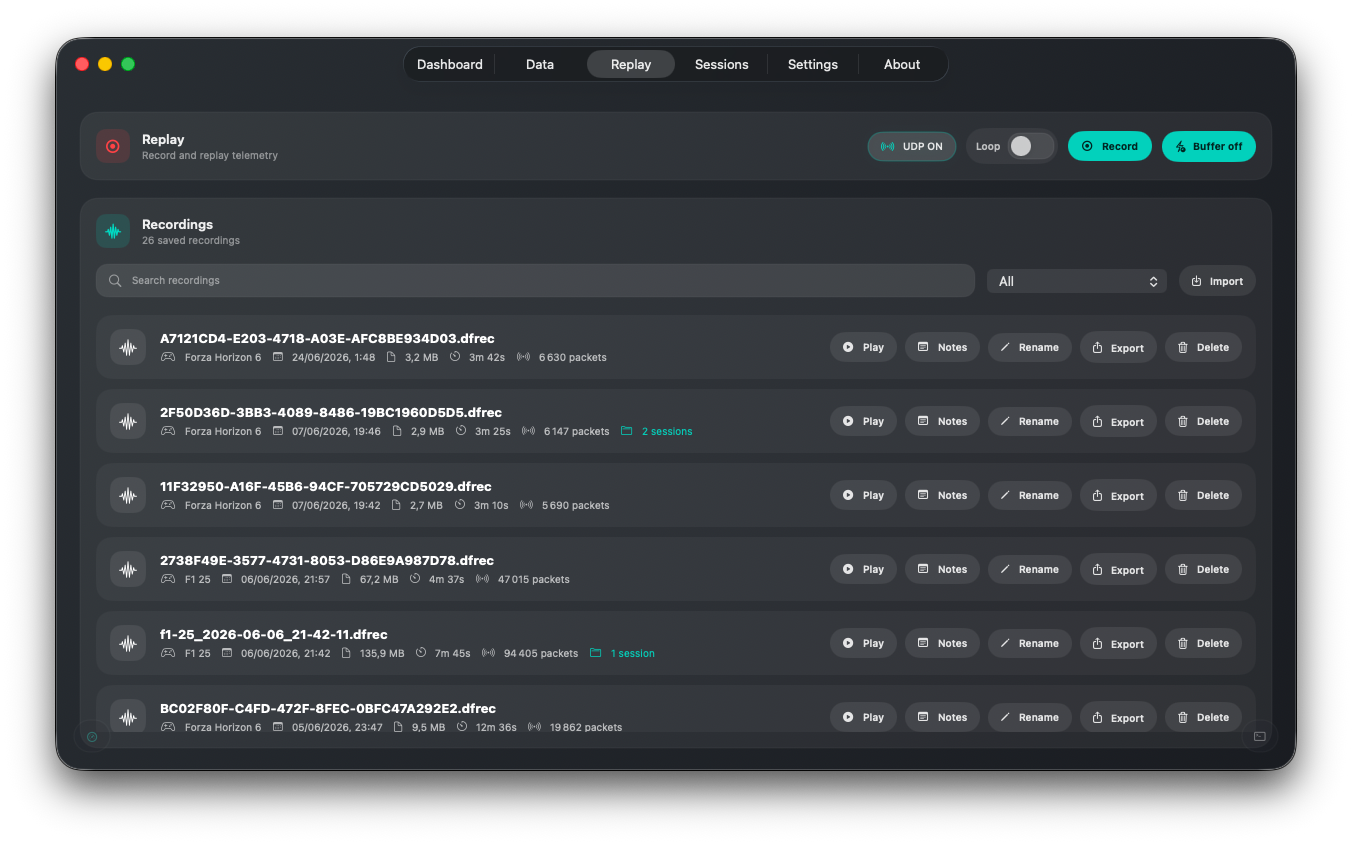Screen dimensions: 1352x844
Task: Click waveform icon of A7121CD4 recording
Action: [128, 347]
